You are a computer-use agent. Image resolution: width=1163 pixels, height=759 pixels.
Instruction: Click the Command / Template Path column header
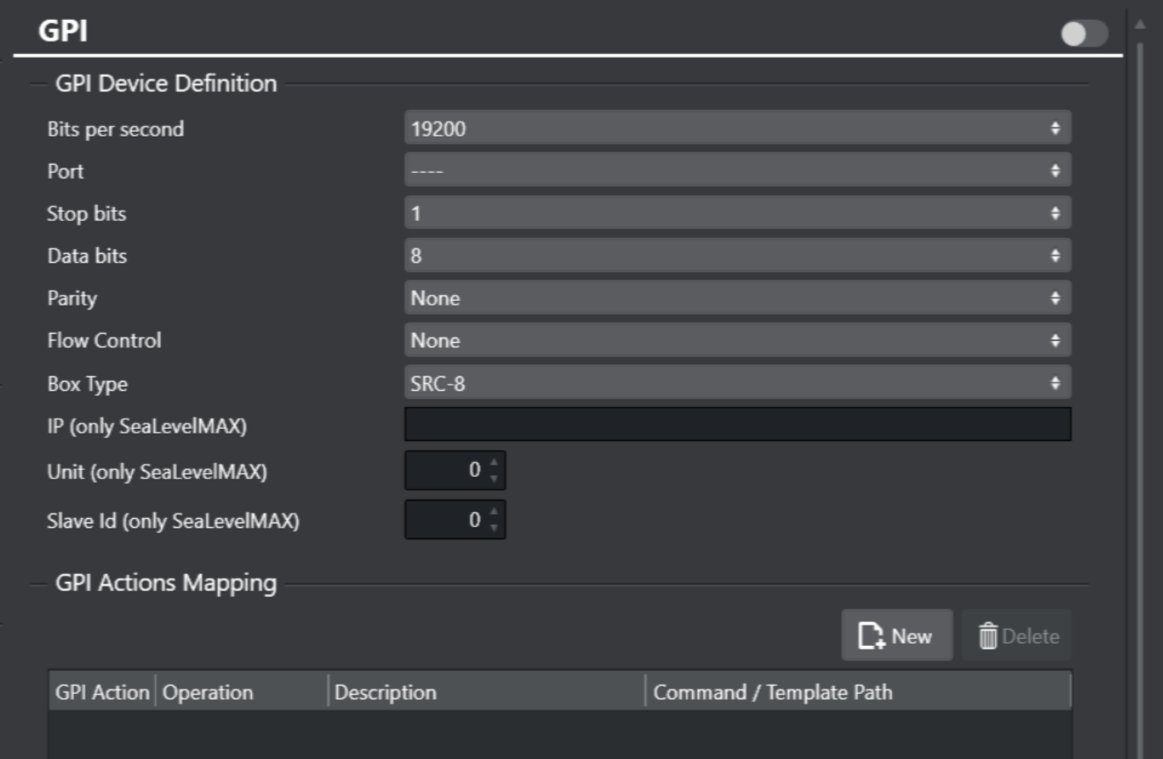tap(857, 692)
